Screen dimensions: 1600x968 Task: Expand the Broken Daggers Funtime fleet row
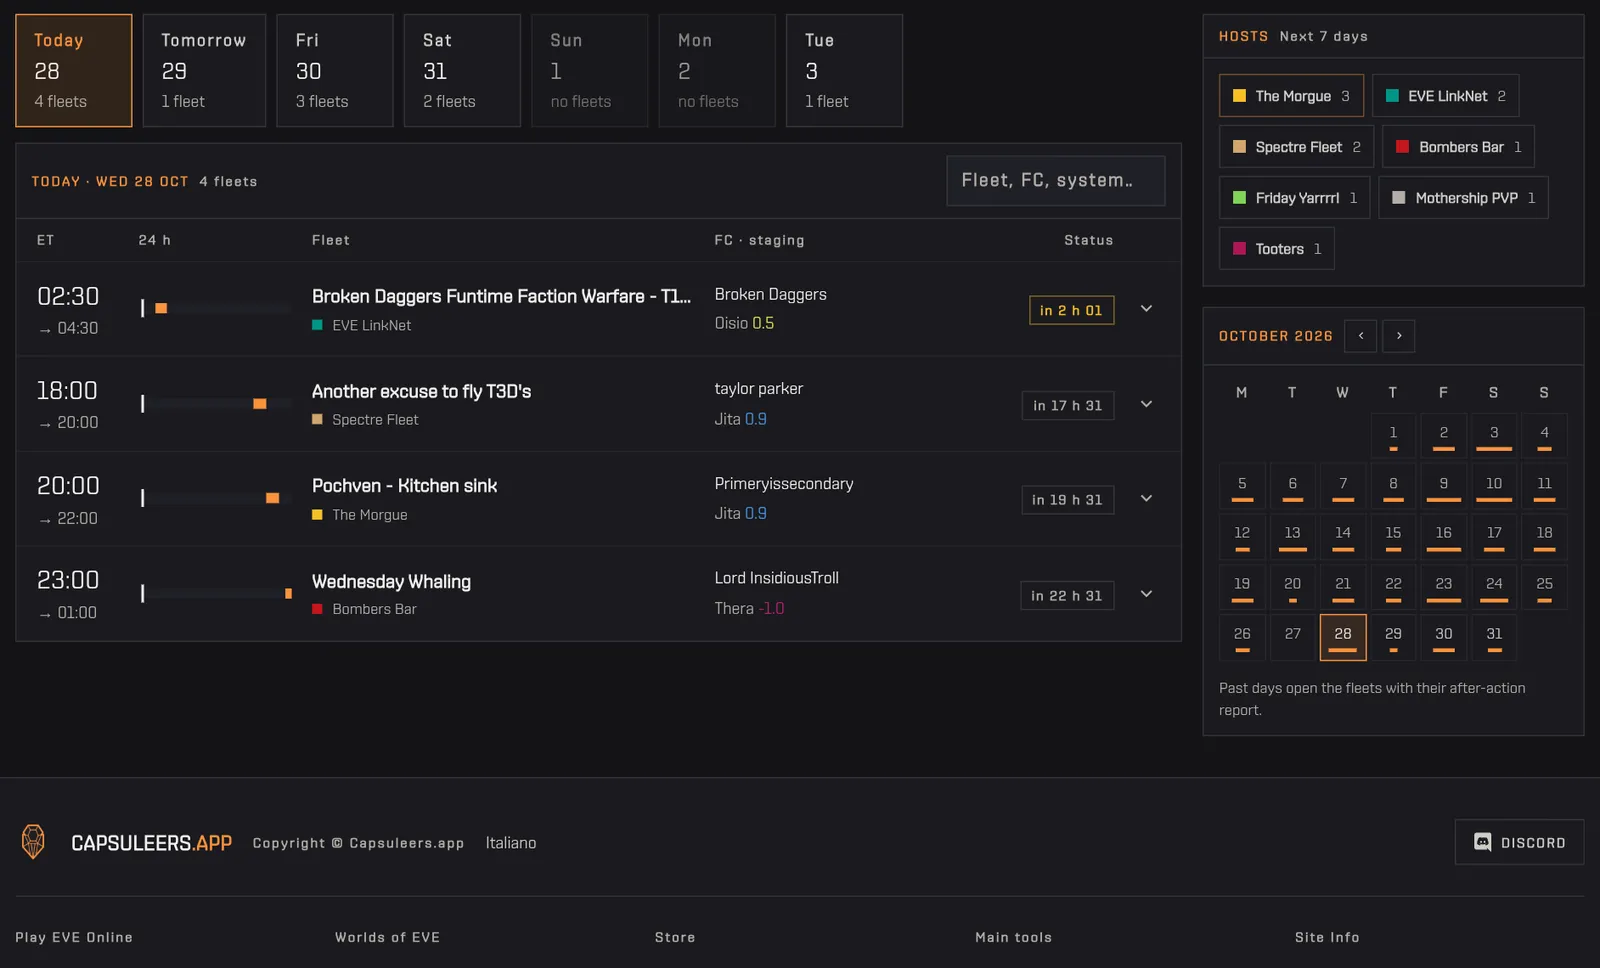click(x=1146, y=309)
